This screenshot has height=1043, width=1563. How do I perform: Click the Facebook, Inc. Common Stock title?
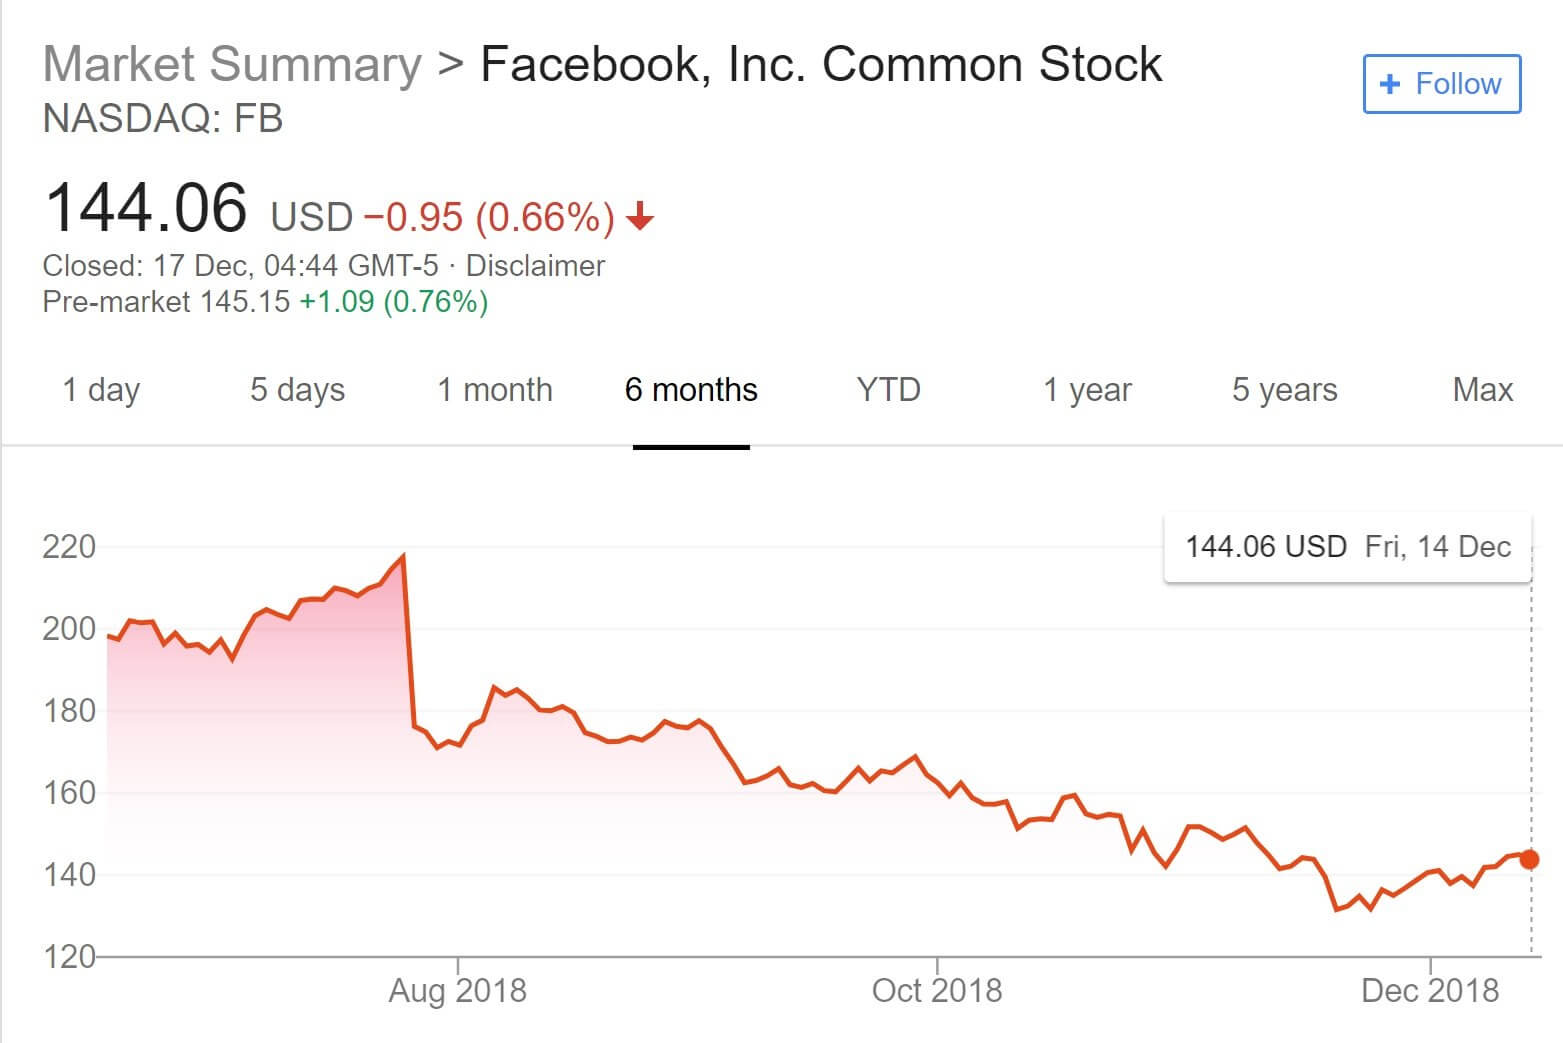click(x=821, y=65)
